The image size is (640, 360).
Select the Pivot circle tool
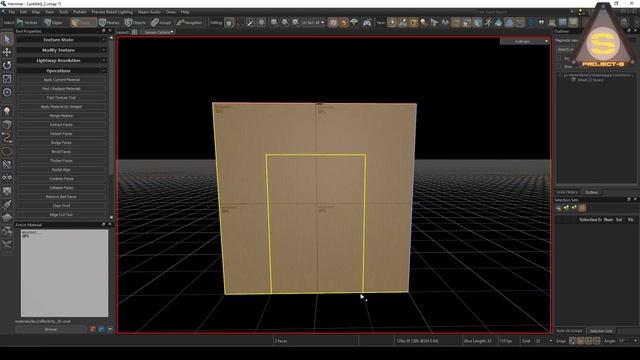pyautogui.click(x=7, y=92)
